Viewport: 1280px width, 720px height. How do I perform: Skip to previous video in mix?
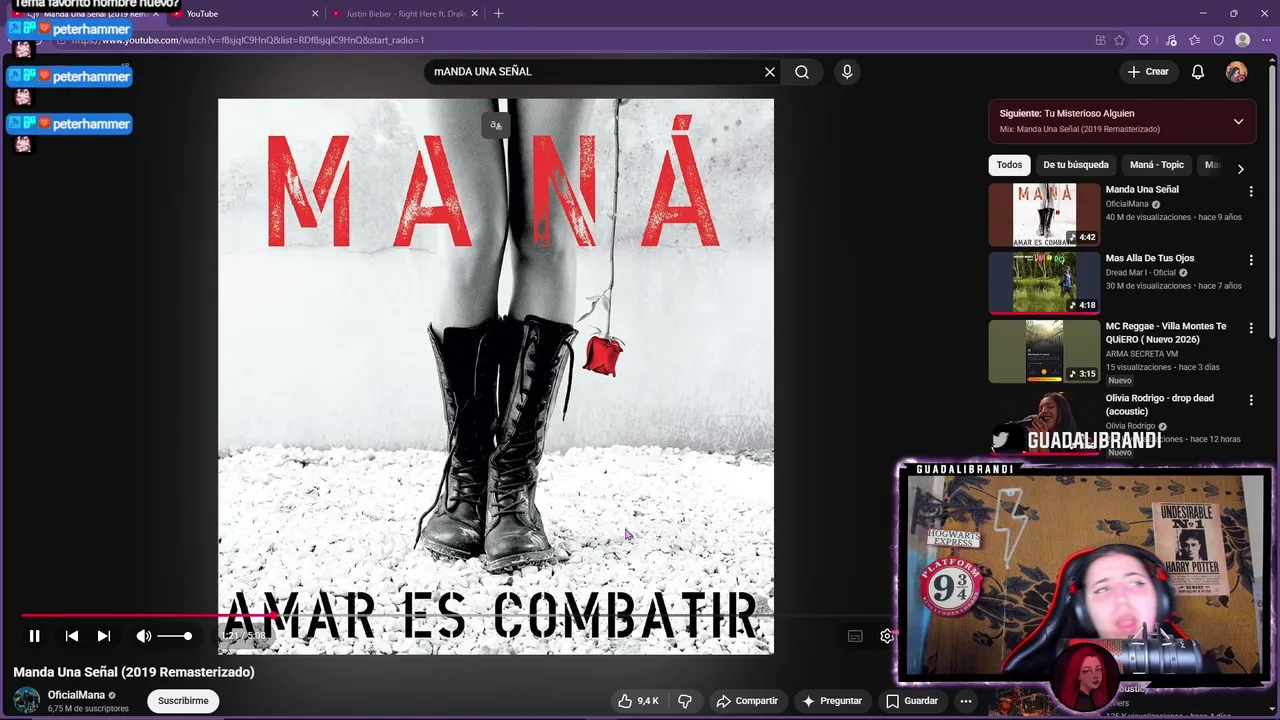click(72, 636)
